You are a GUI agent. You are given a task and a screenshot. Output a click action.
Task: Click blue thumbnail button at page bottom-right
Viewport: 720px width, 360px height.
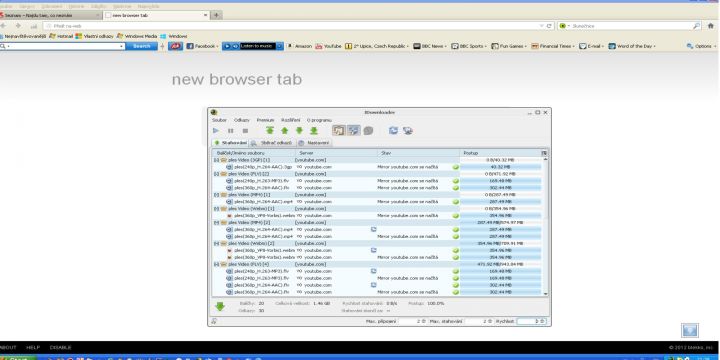click(689, 330)
